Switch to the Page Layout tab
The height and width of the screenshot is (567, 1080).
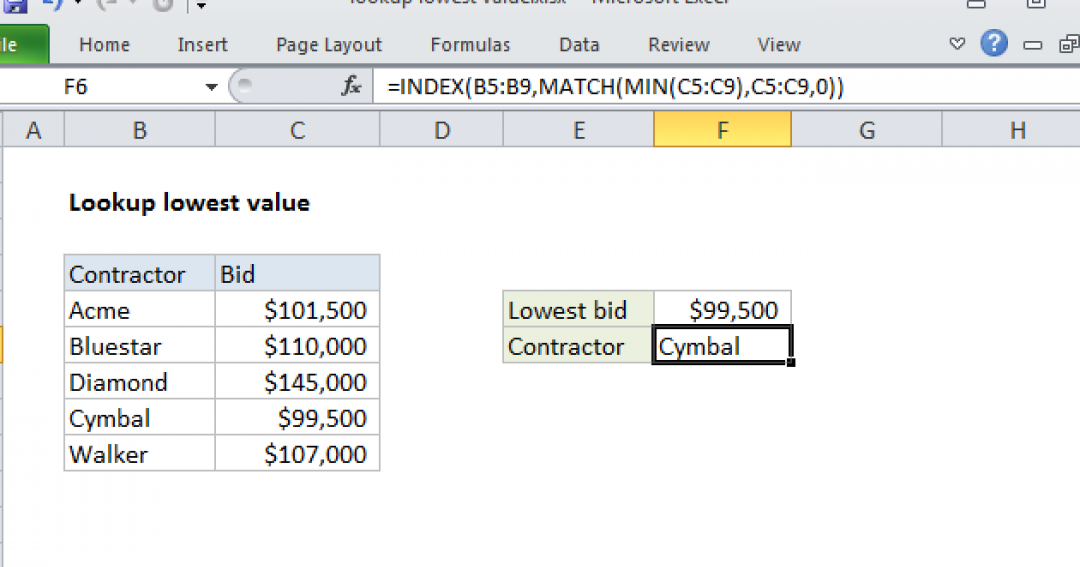[329, 45]
